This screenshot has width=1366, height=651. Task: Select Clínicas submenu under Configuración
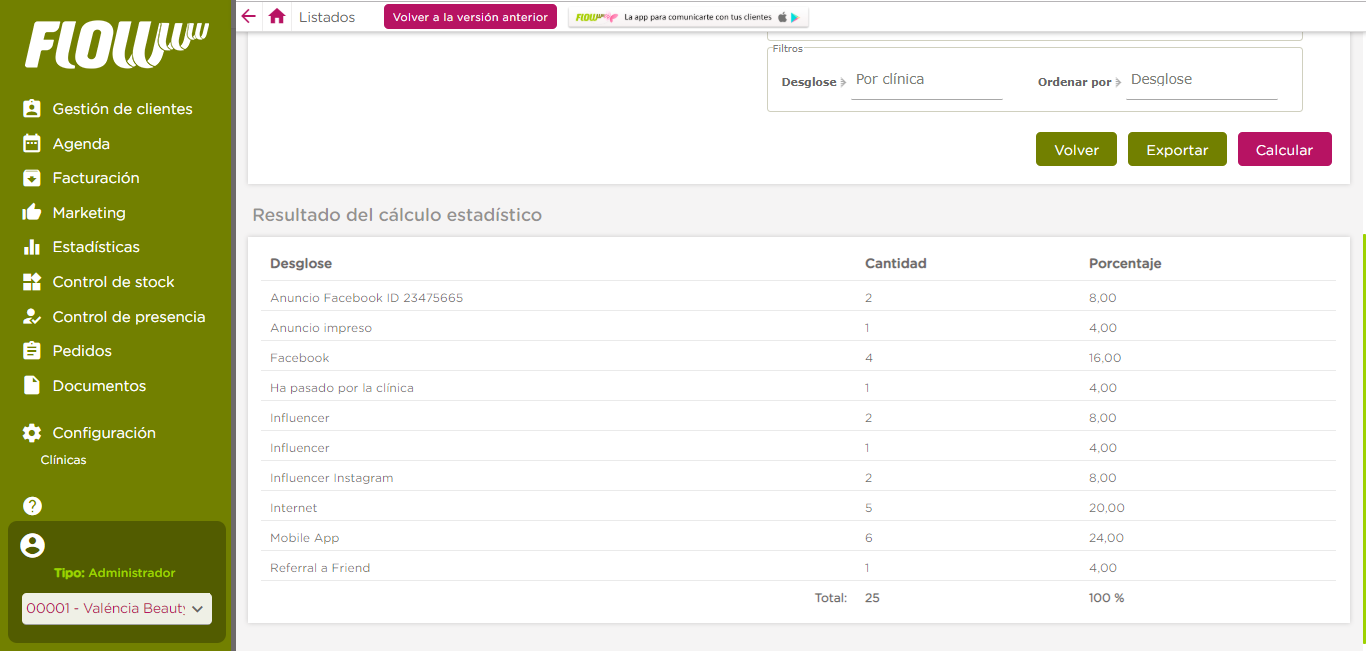click(x=63, y=460)
